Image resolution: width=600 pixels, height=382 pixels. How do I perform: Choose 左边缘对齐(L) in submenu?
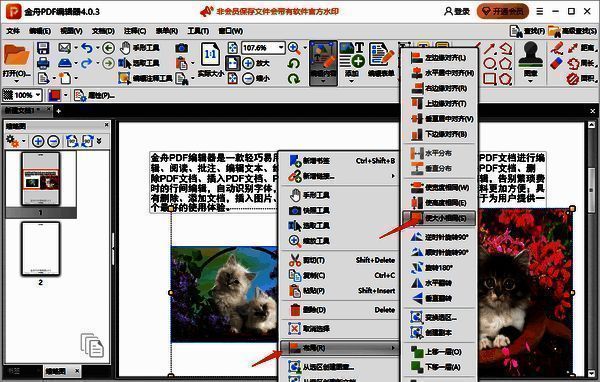click(439, 58)
